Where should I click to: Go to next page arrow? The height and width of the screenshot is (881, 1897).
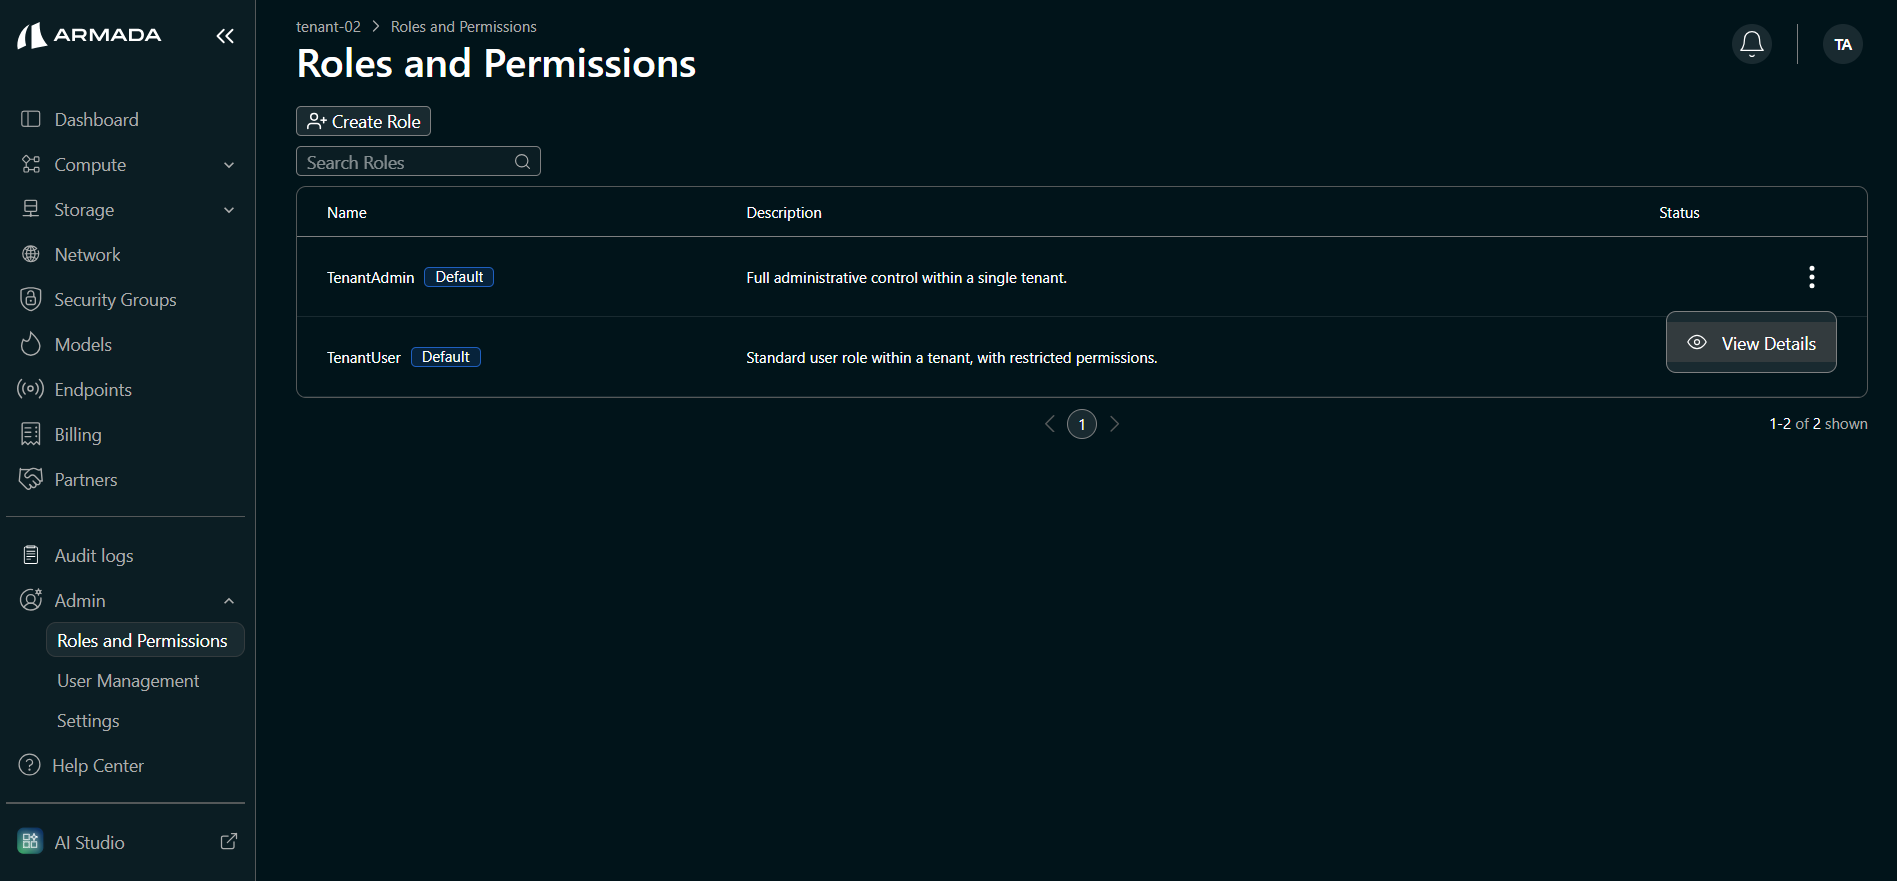click(1114, 424)
